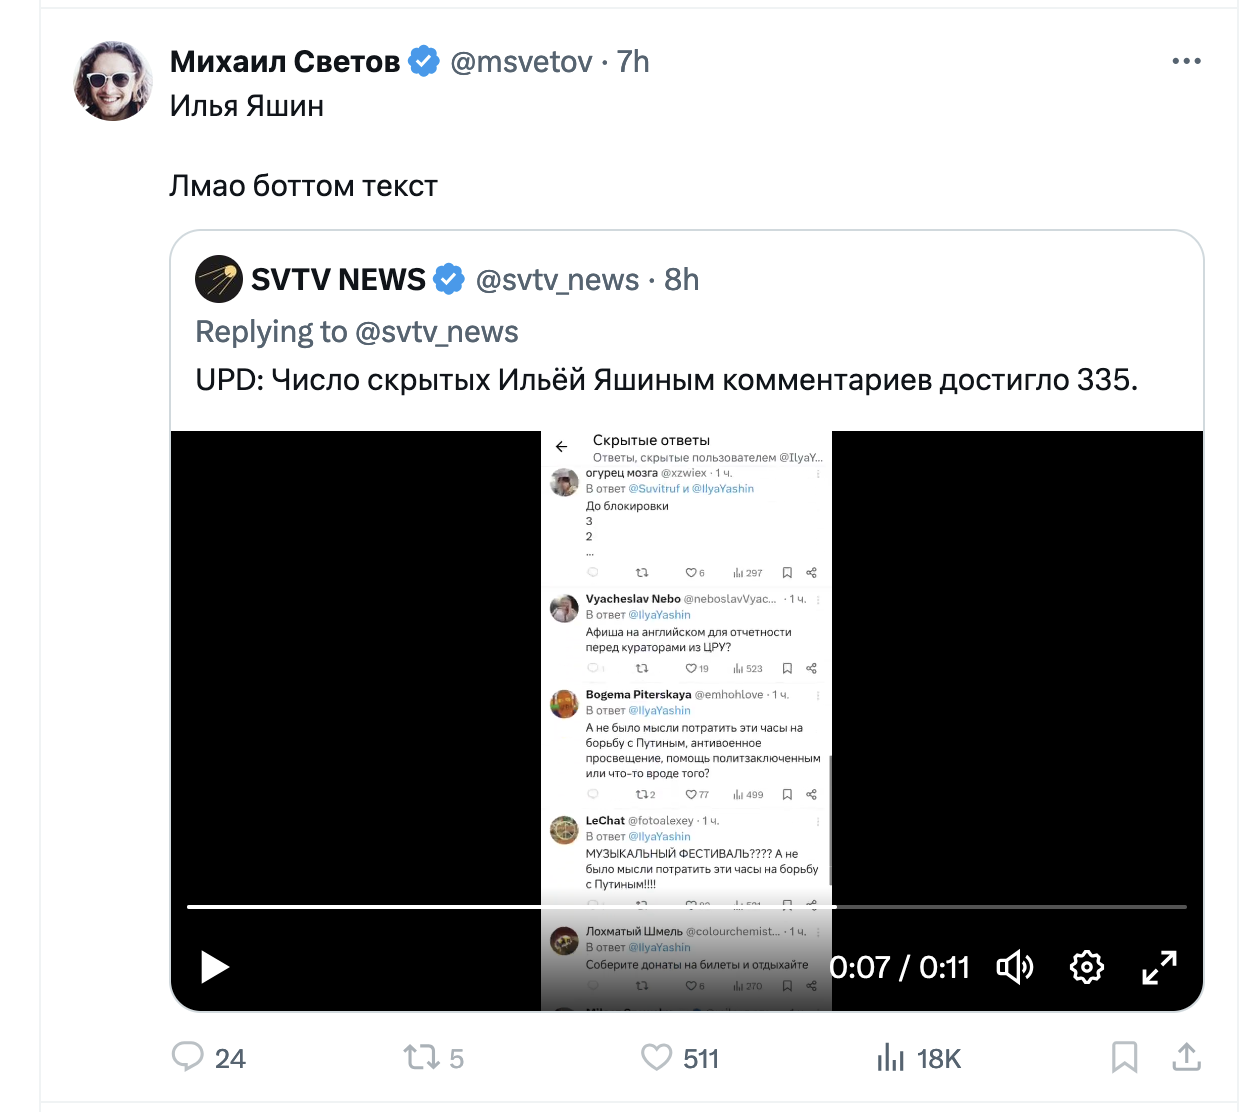Open the tweet's three-dots More menu
The height and width of the screenshot is (1112, 1250).
[1186, 62]
